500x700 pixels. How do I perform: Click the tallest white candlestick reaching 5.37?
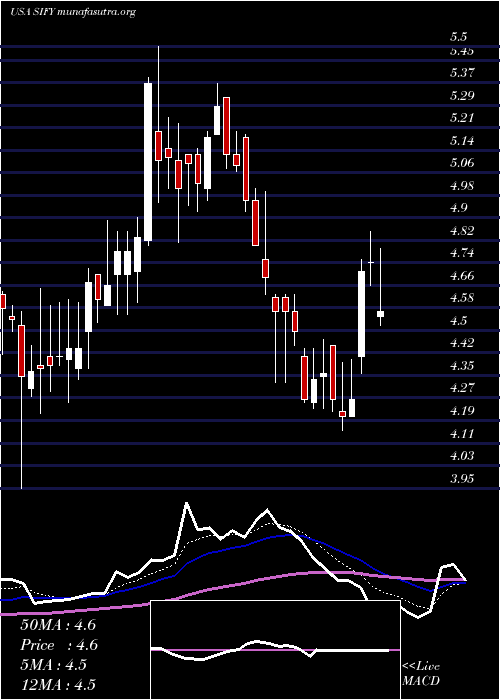tap(148, 162)
